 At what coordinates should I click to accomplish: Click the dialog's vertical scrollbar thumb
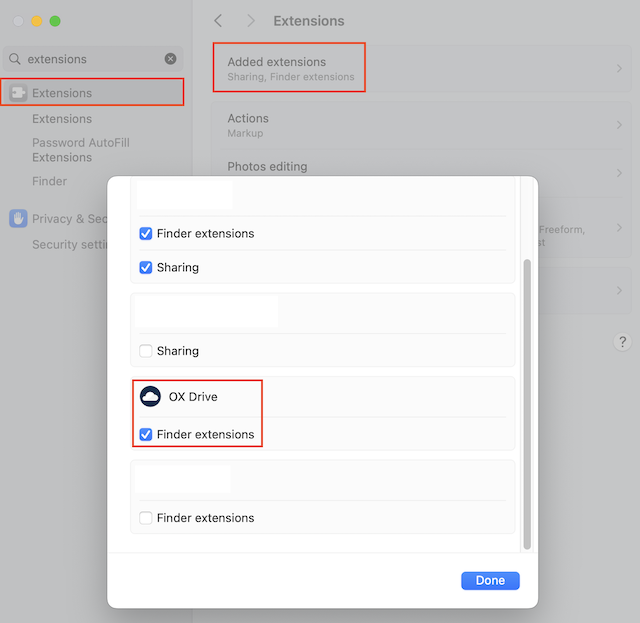pos(527,404)
